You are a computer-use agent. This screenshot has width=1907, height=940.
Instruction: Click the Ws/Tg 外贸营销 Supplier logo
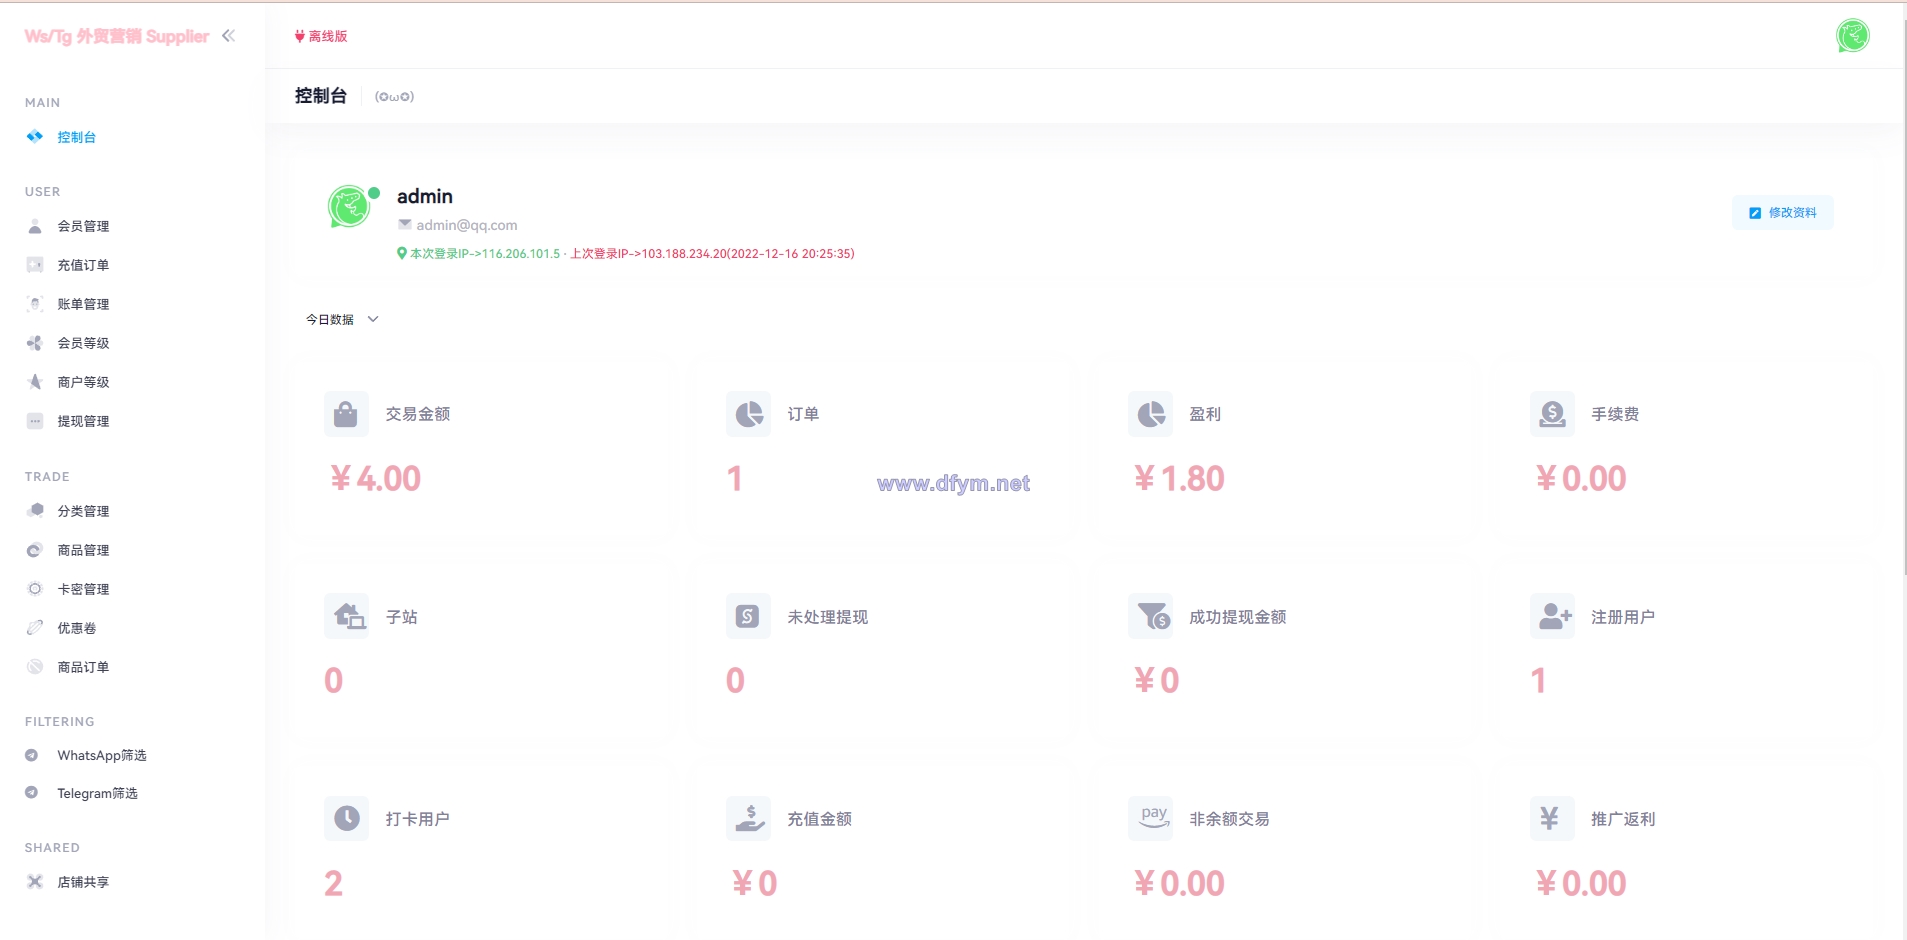point(117,36)
